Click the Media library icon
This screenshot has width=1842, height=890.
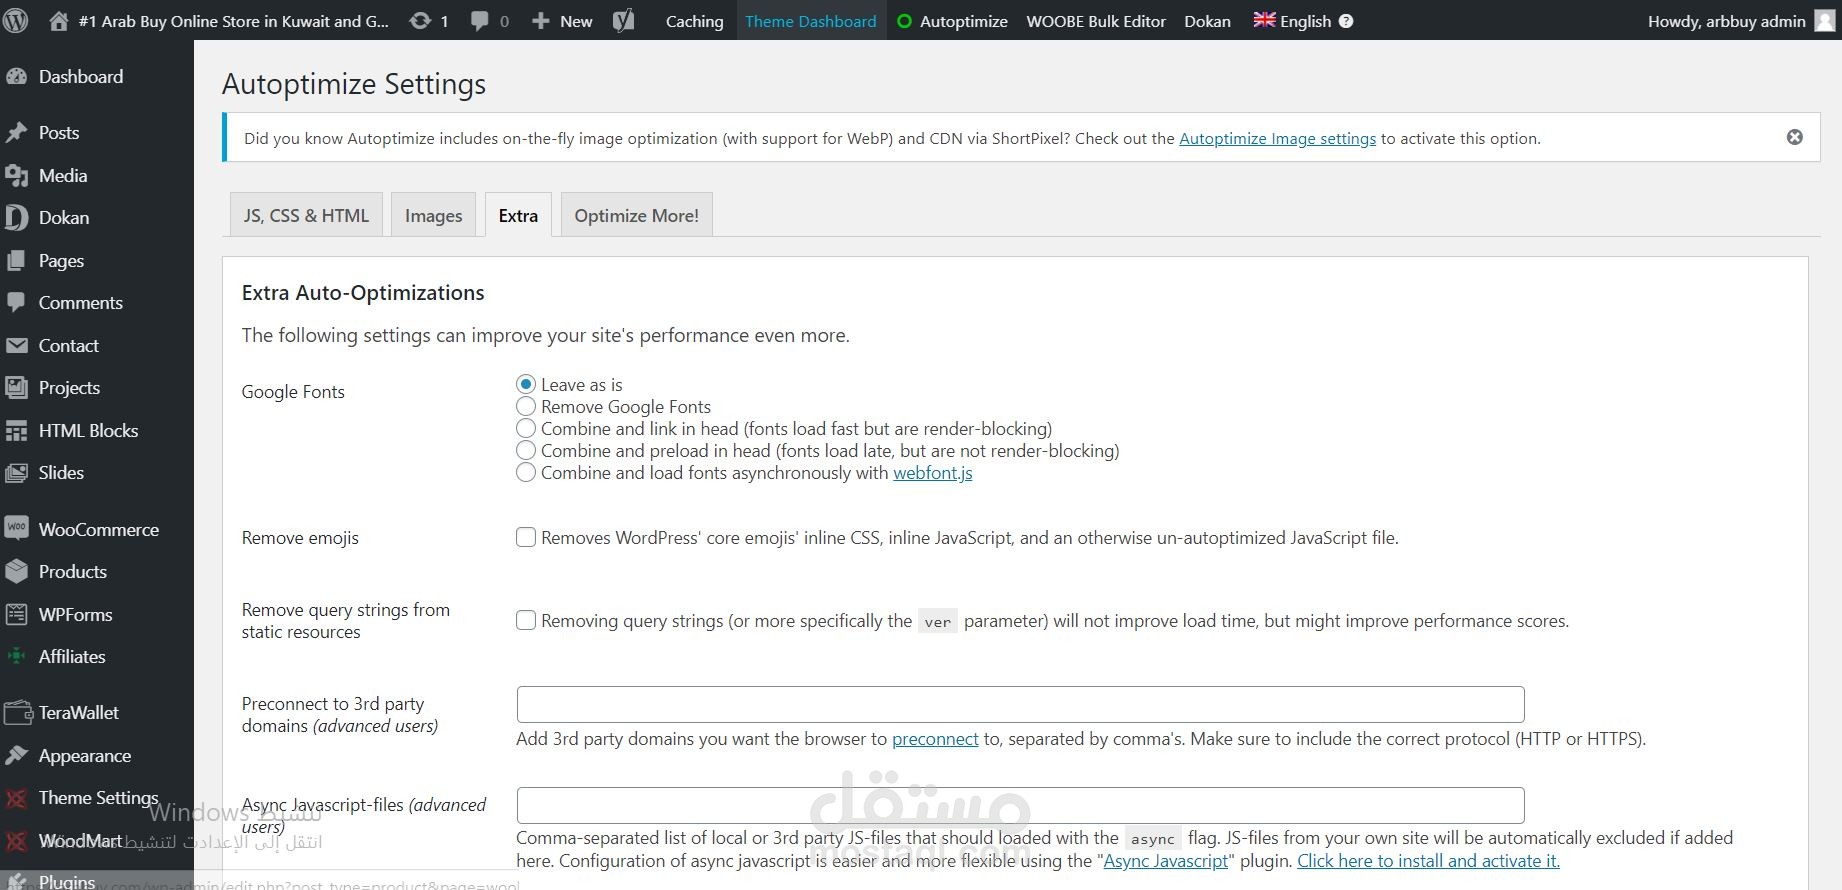(x=16, y=176)
